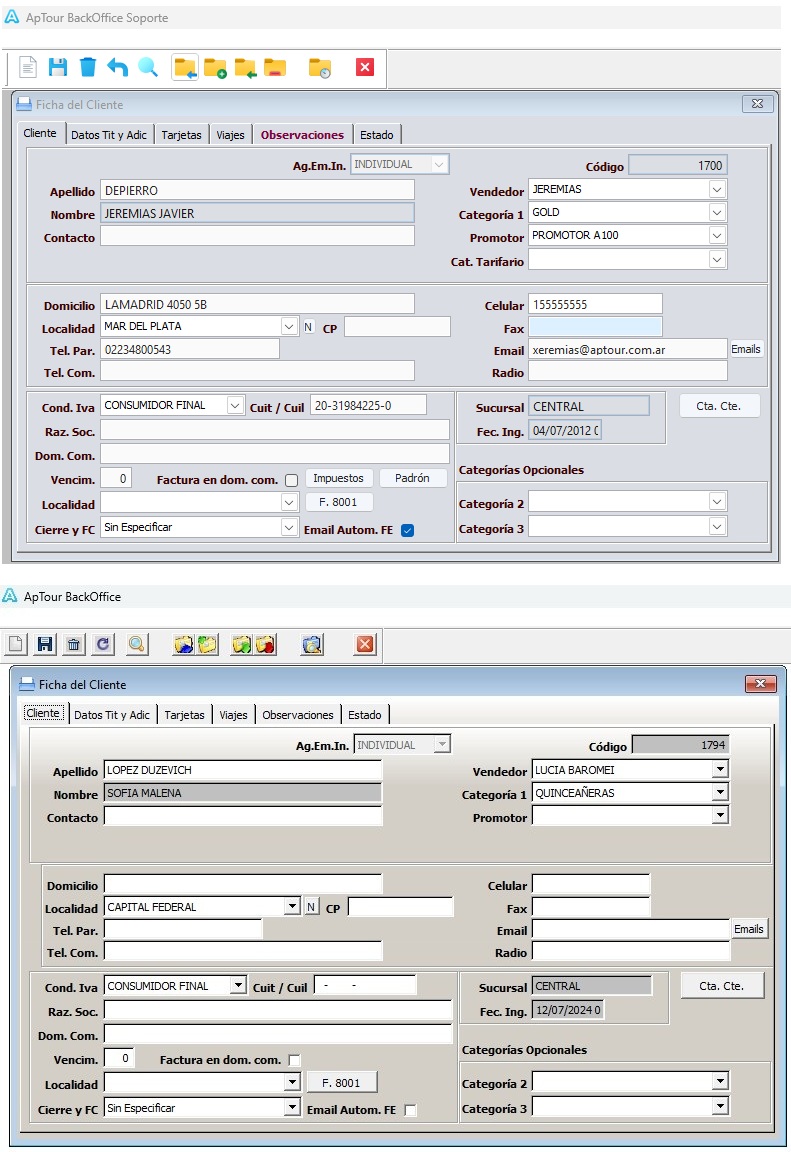Click the N button beside MAR DEL PLATA
Viewport: 791px width, 1152px height.
[x=308, y=327]
